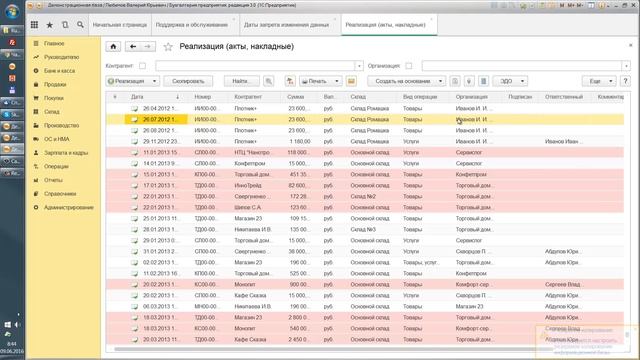Click Windows Start orb
This screenshot has width=640, height=360.
pos(12,11)
